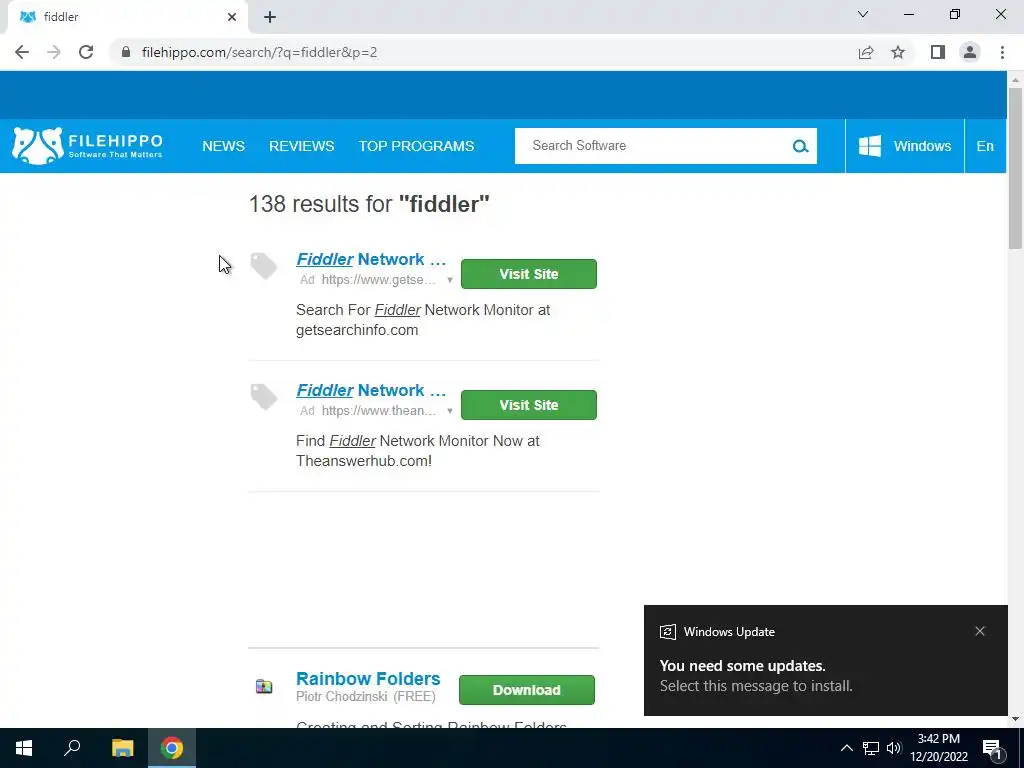Click the Chrome icon in the taskbar

(172, 748)
